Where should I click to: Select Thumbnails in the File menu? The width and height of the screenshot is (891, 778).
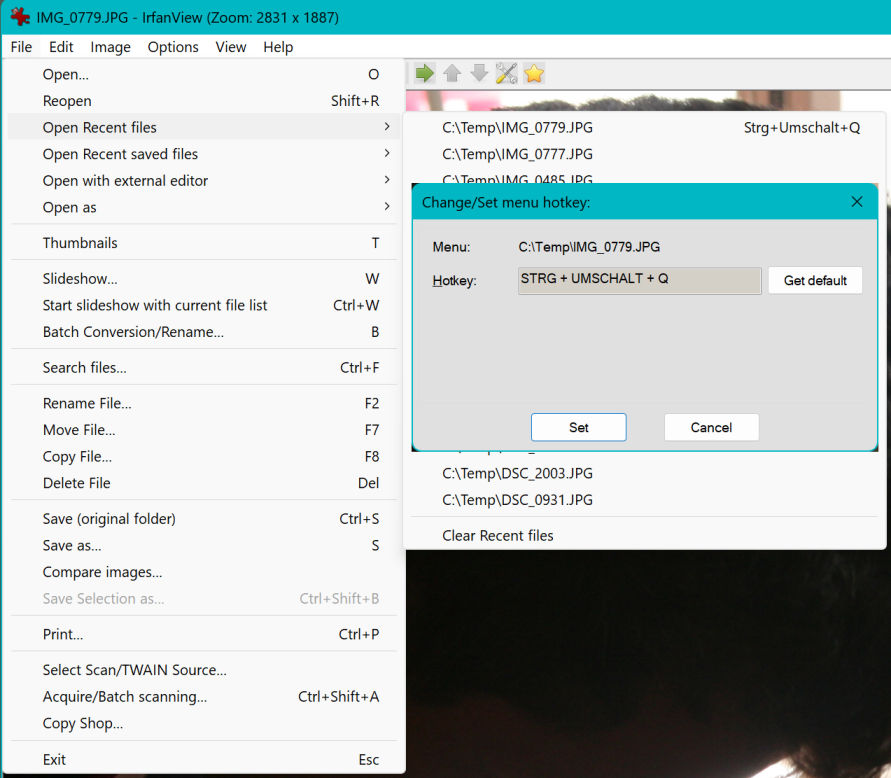click(x=80, y=243)
